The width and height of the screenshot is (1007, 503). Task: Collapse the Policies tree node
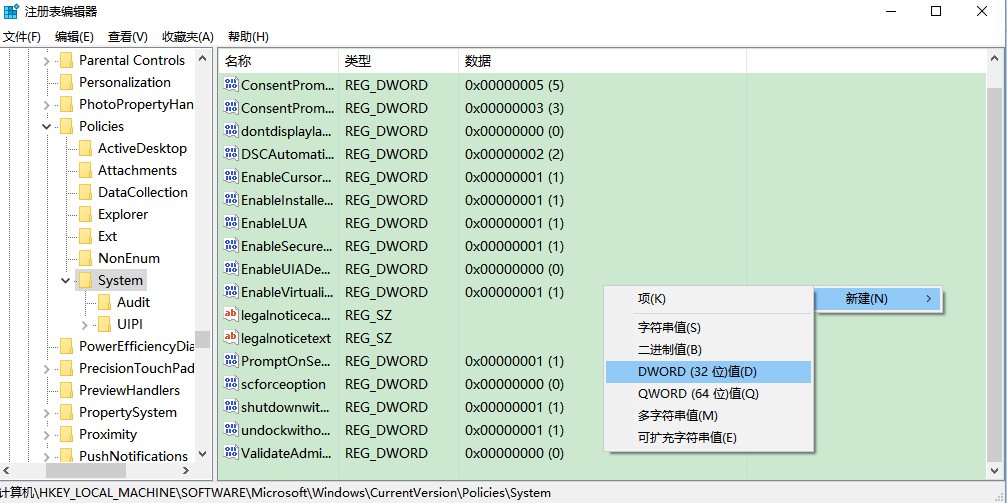(x=47, y=127)
